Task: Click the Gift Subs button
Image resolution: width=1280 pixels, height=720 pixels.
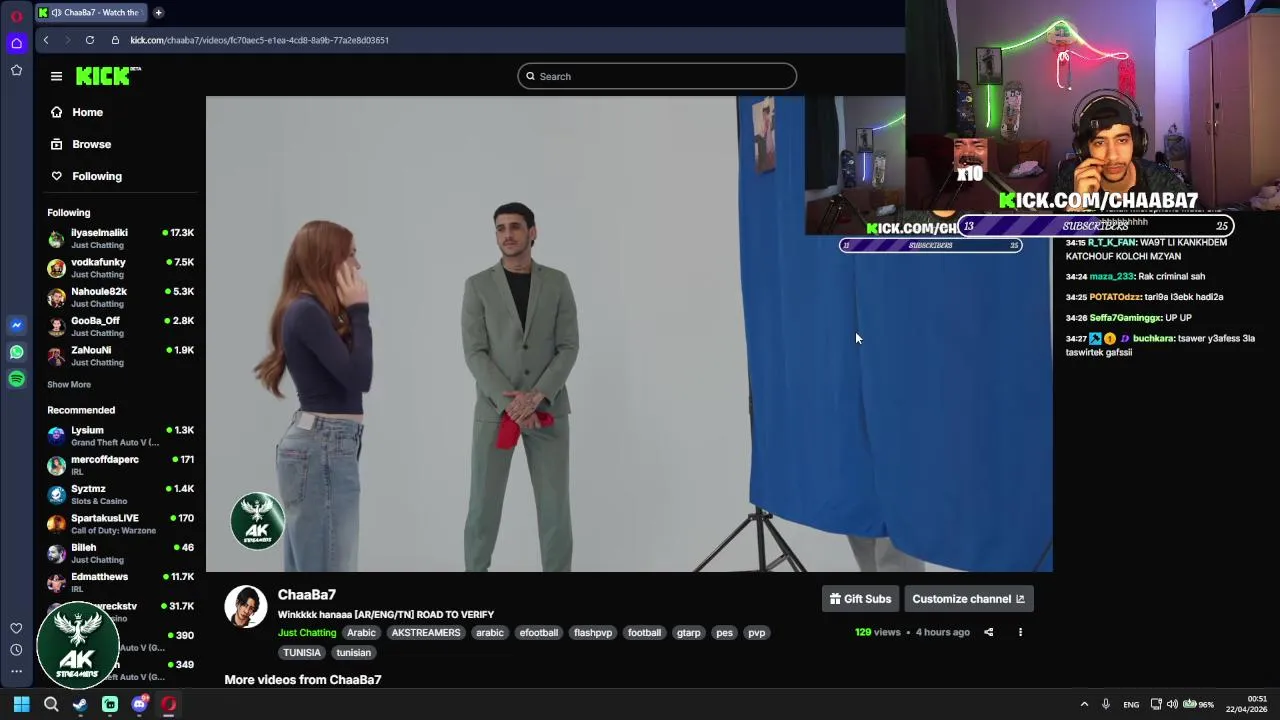Action: point(860,599)
